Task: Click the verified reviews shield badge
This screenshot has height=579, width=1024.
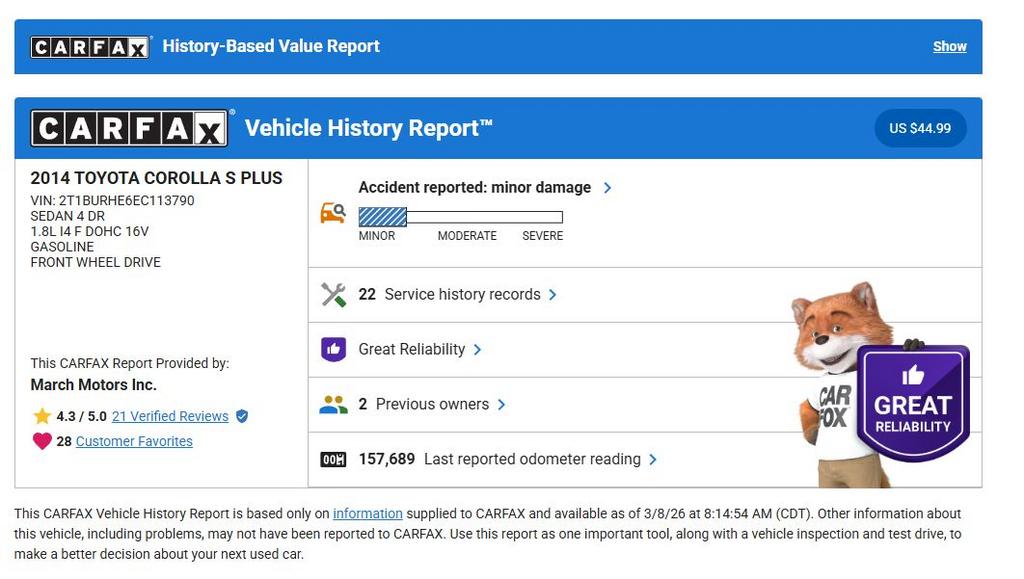Action: 241,416
